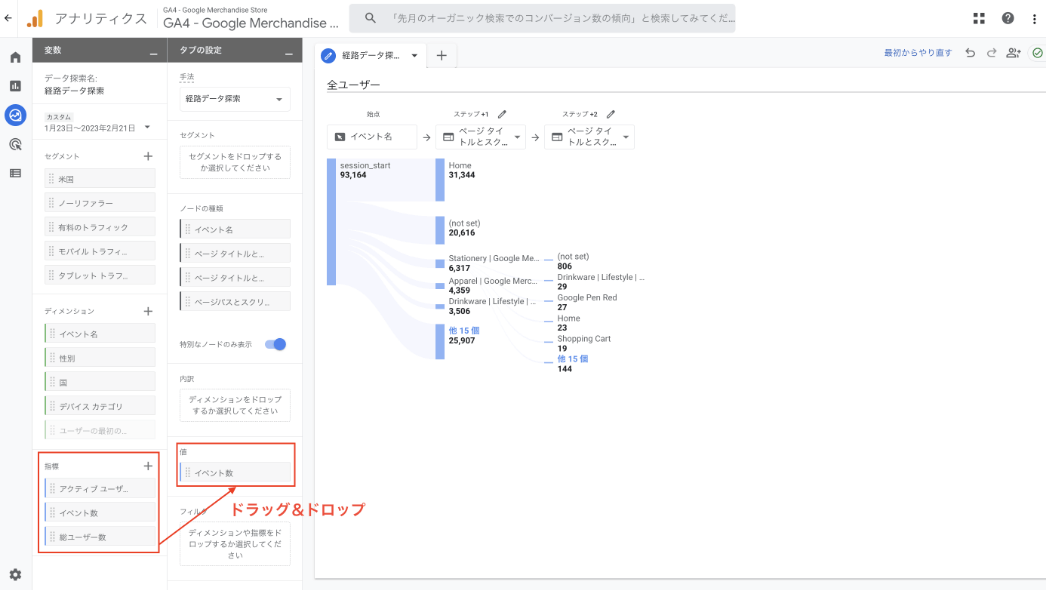Click the green check status icon
The height and width of the screenshot is (590, 1046).
tap(1037, 53)
